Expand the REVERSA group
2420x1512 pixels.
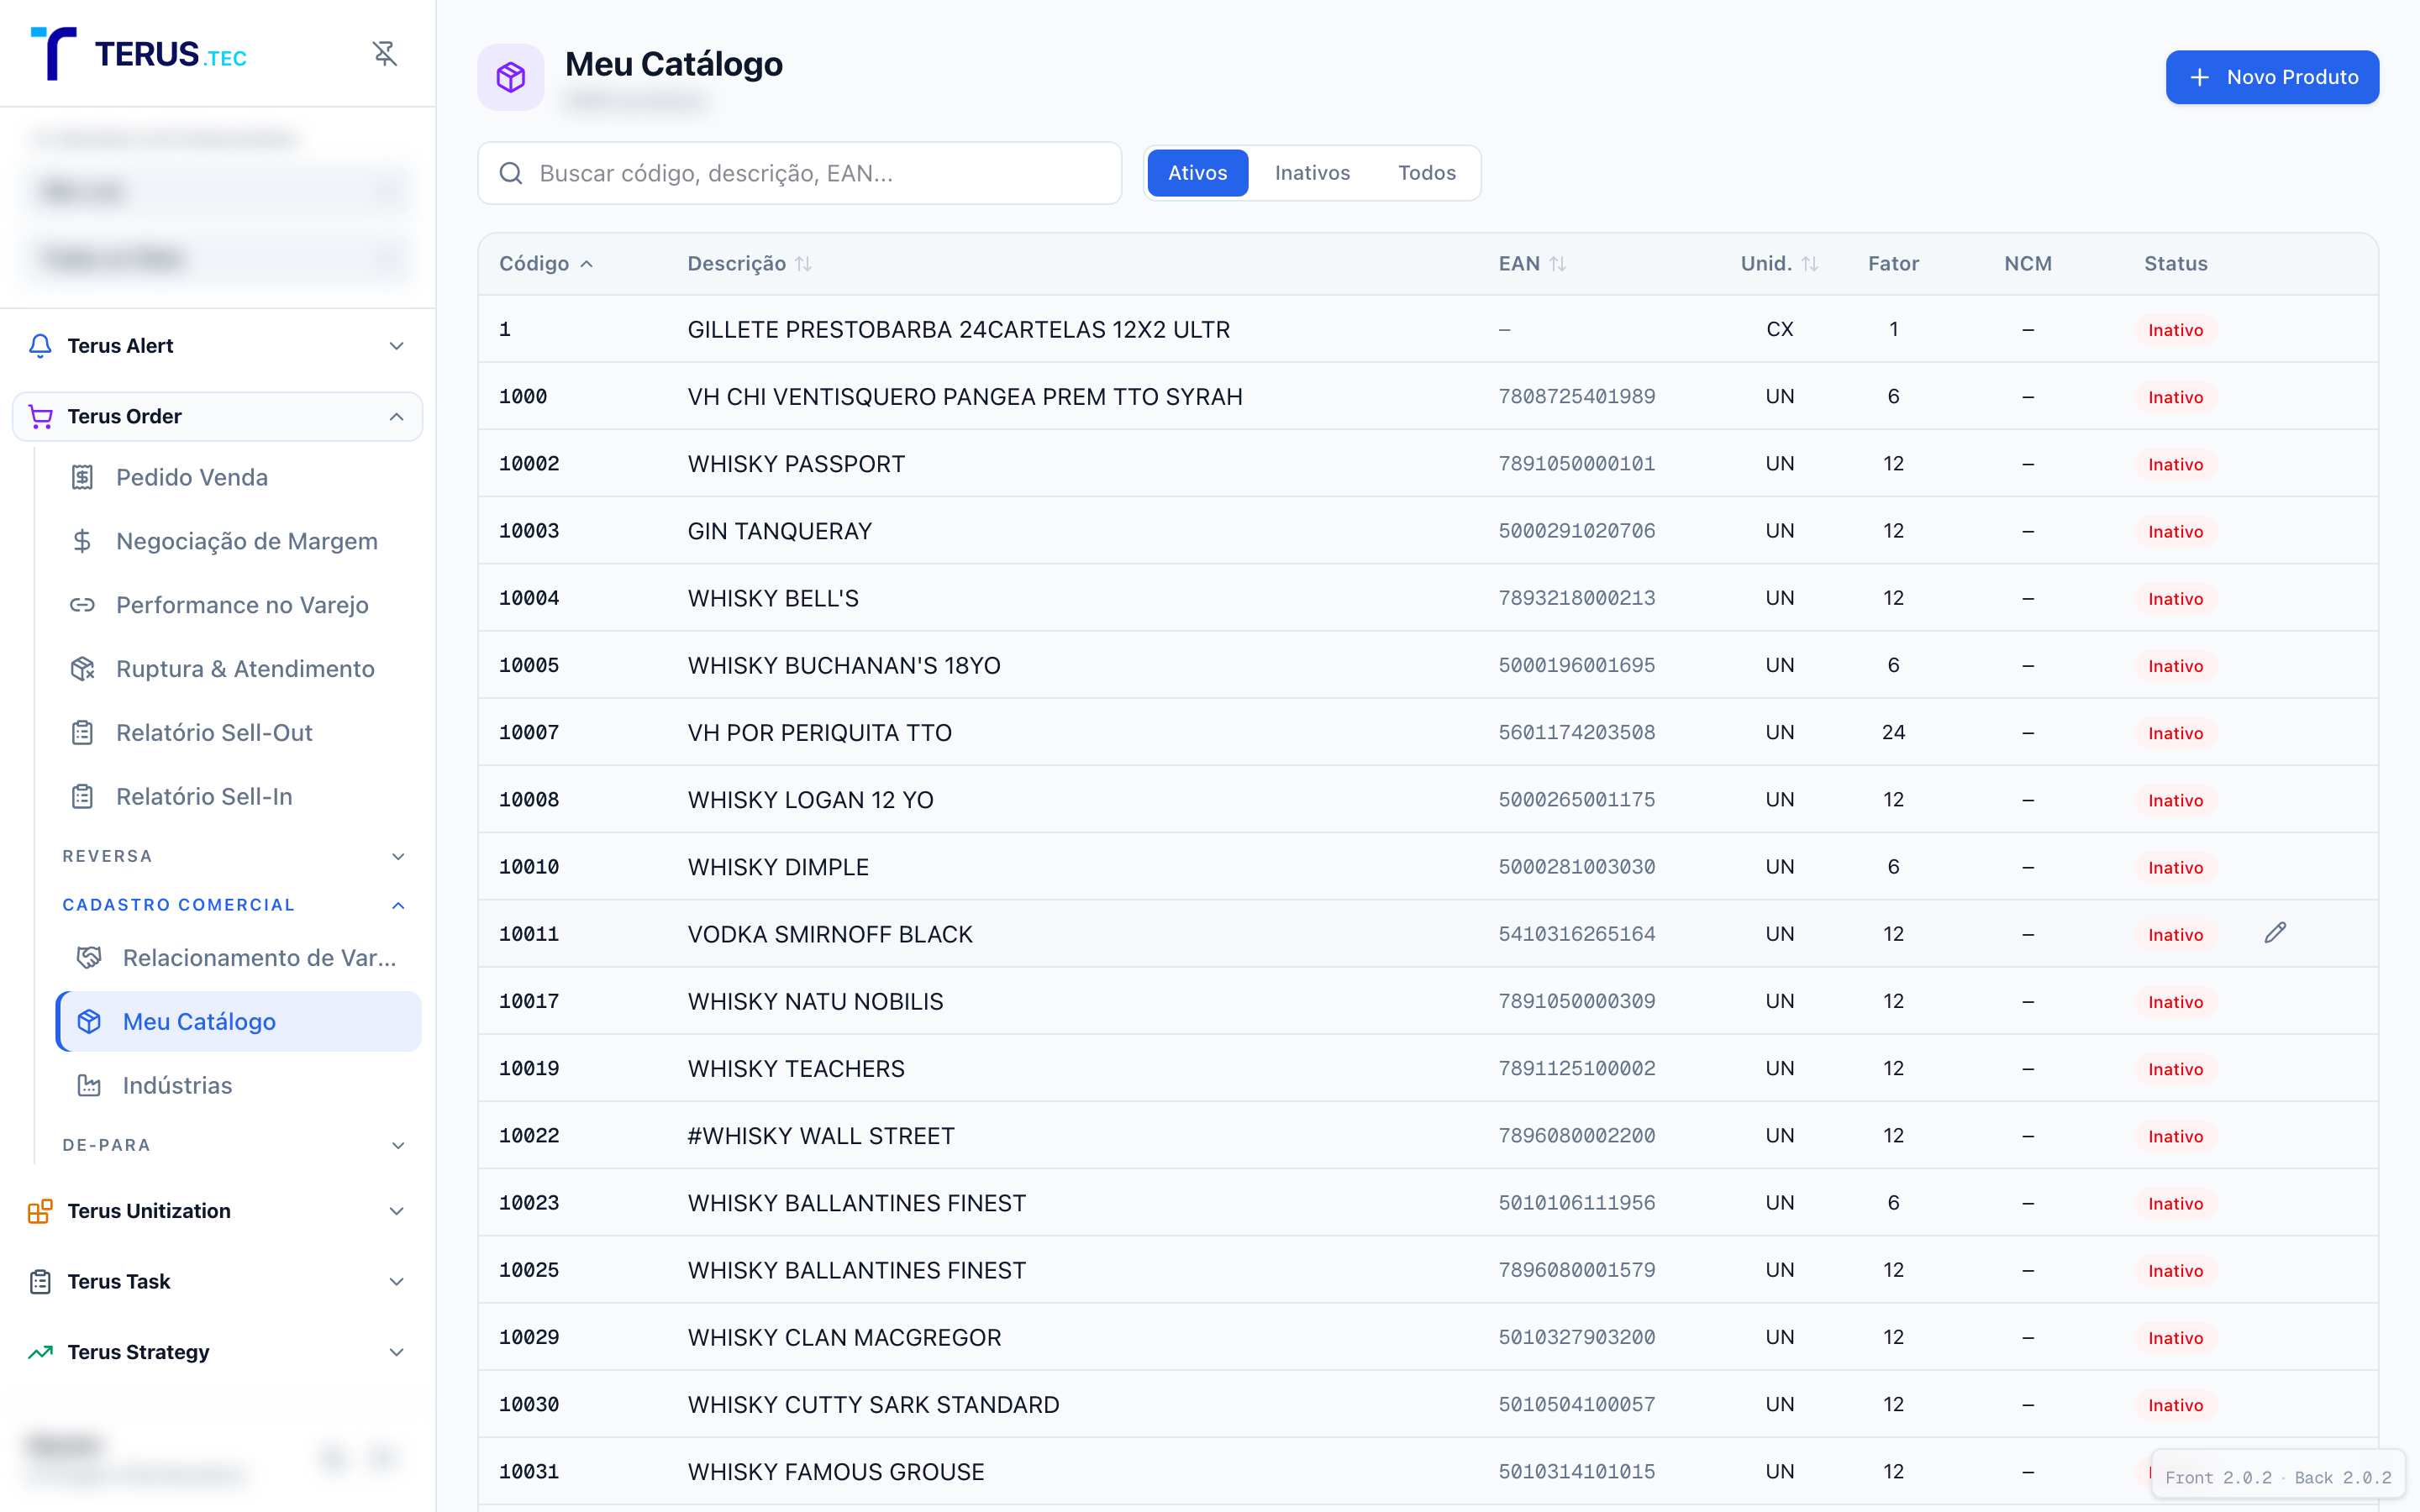coord(398,857)
